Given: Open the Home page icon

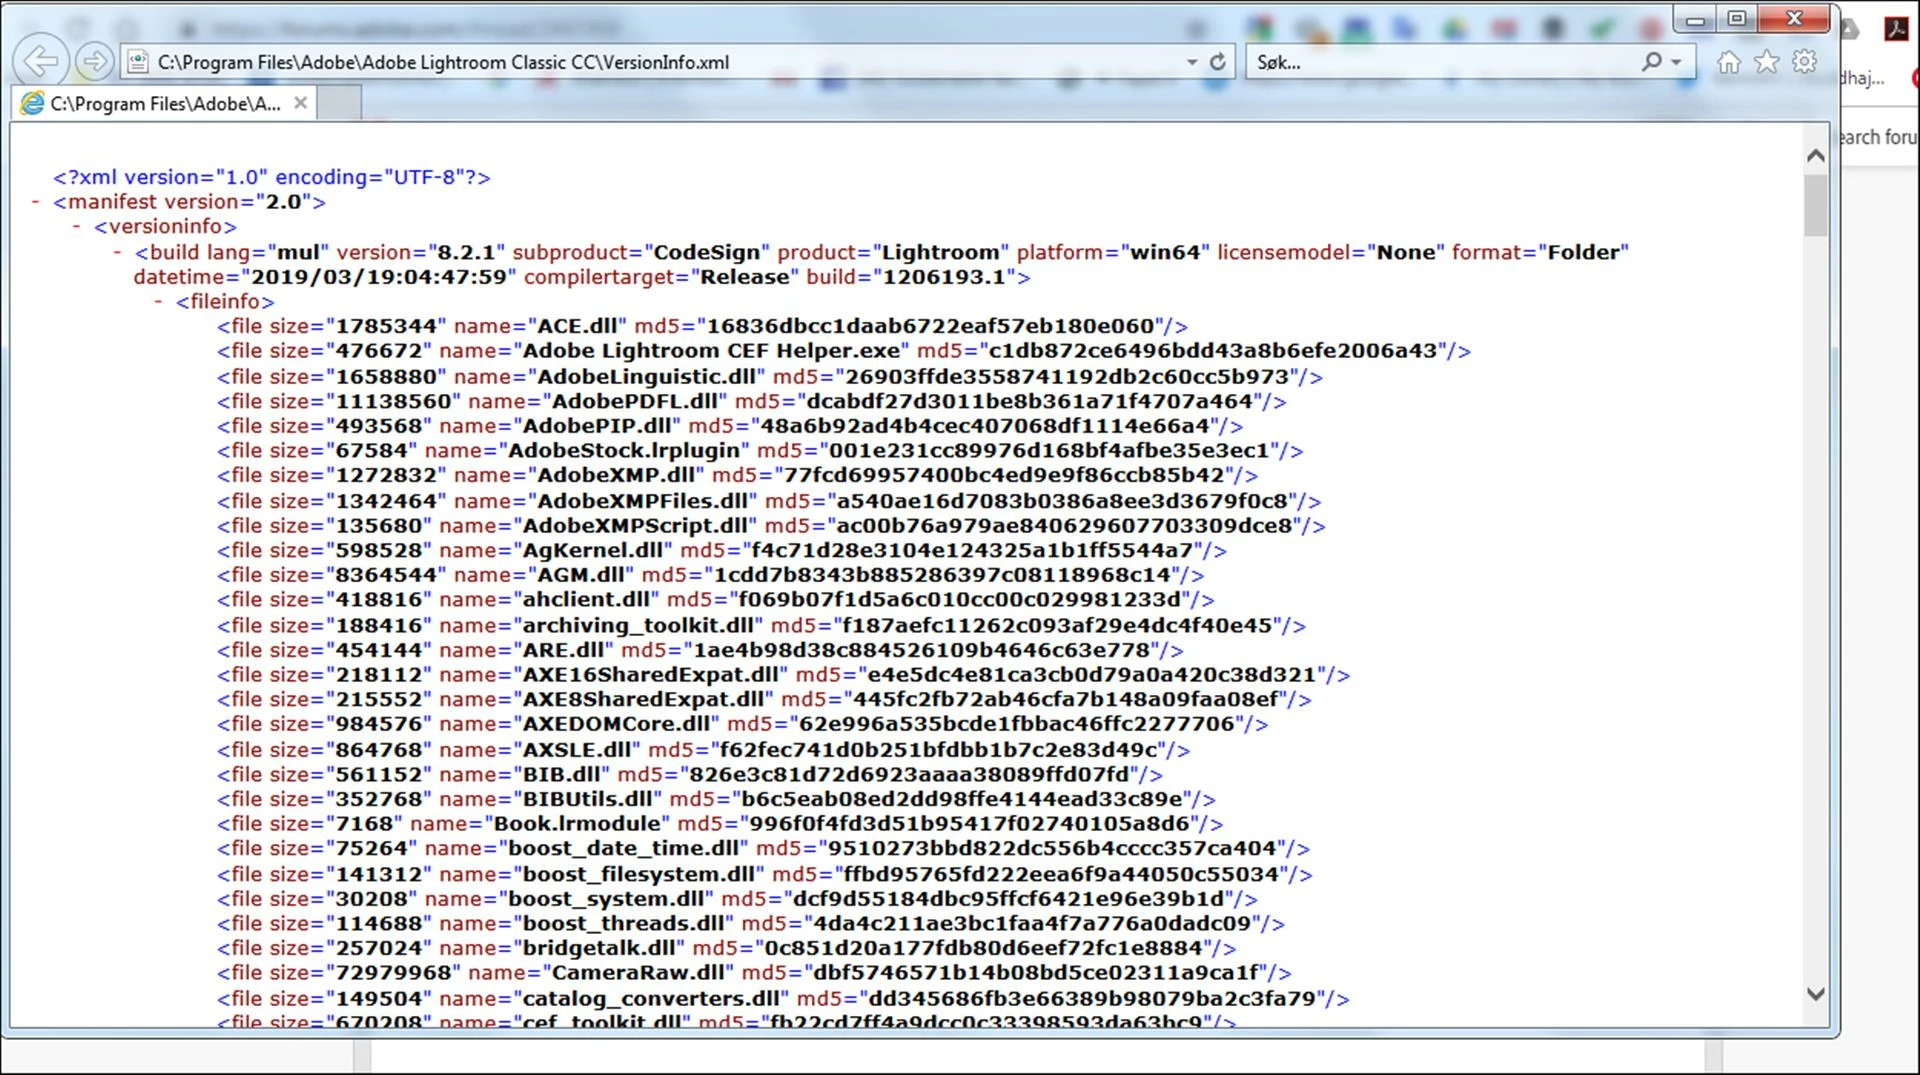Looking at the screenshot, I should click(x=1728, y=62).
